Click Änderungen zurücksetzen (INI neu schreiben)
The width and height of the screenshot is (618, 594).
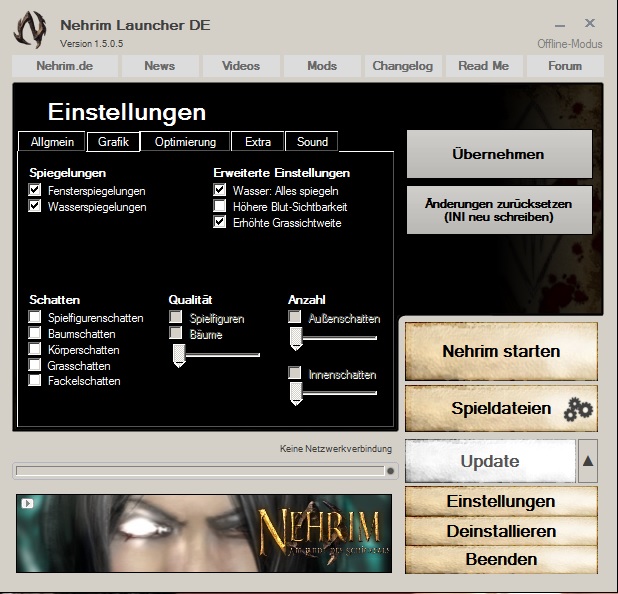tap(499, 210)
